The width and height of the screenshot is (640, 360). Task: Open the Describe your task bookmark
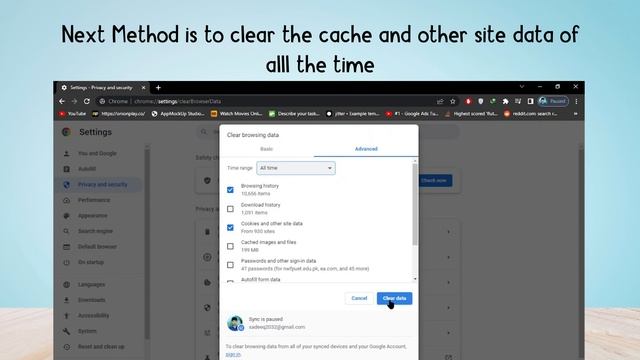coord(295,114)
